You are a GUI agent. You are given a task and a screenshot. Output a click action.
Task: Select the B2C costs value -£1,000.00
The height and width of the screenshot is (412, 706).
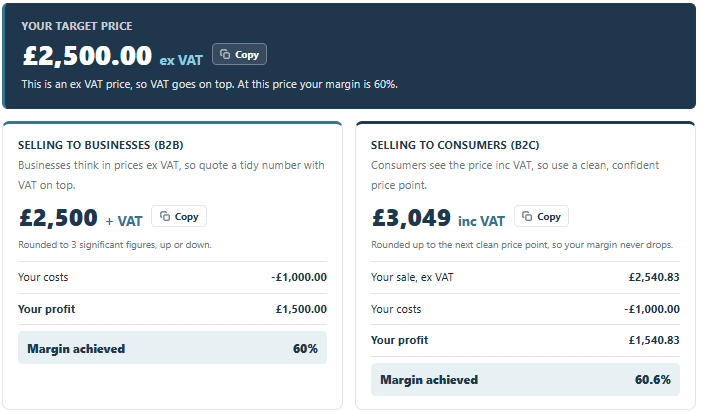pos(652,309)
